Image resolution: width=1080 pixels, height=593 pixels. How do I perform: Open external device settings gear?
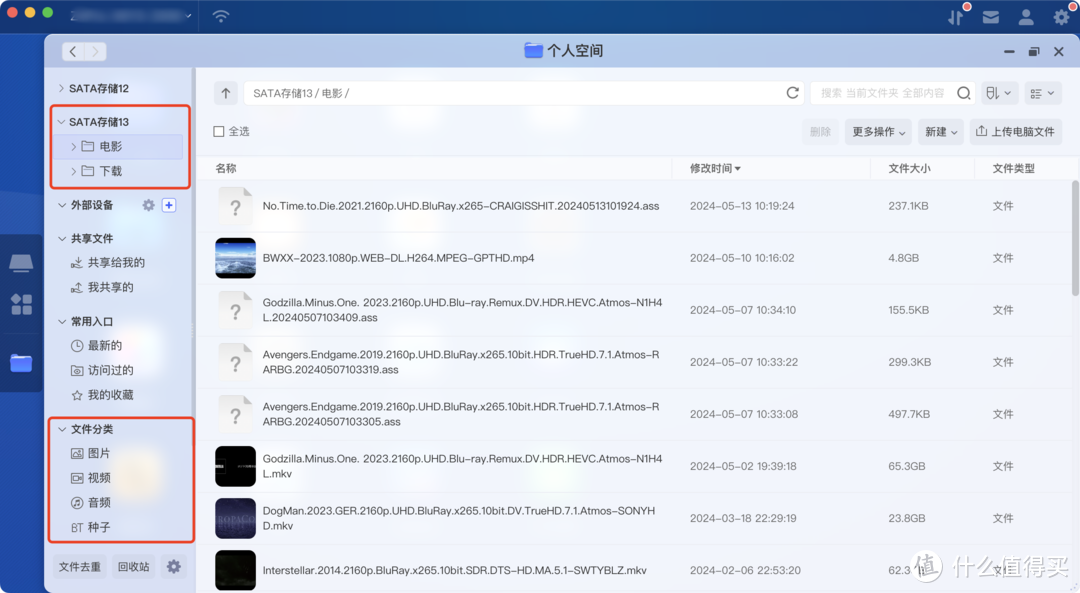click(x=148, y=205)
